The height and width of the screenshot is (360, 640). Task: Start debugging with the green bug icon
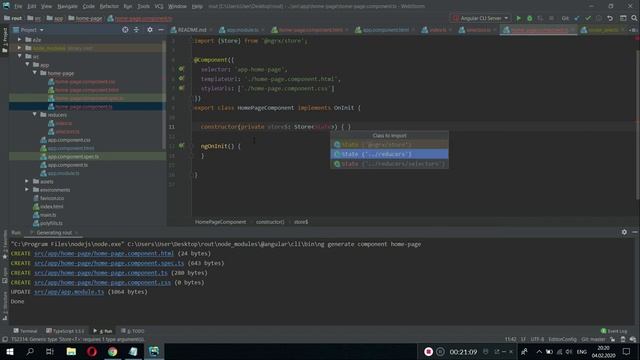tap(529, 18)
